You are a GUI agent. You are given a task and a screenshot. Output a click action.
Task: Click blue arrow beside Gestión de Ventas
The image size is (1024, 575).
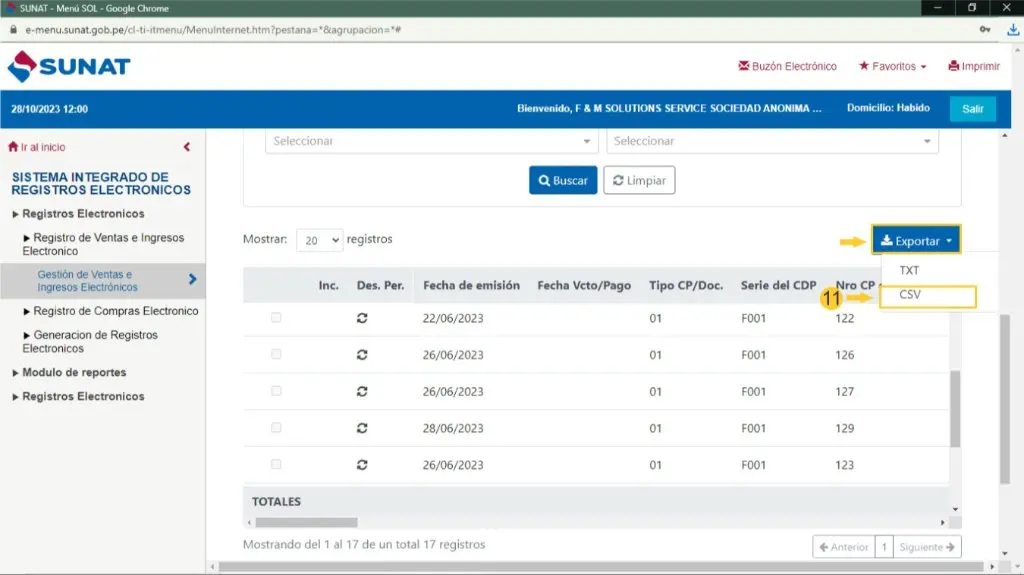[192, 280]
